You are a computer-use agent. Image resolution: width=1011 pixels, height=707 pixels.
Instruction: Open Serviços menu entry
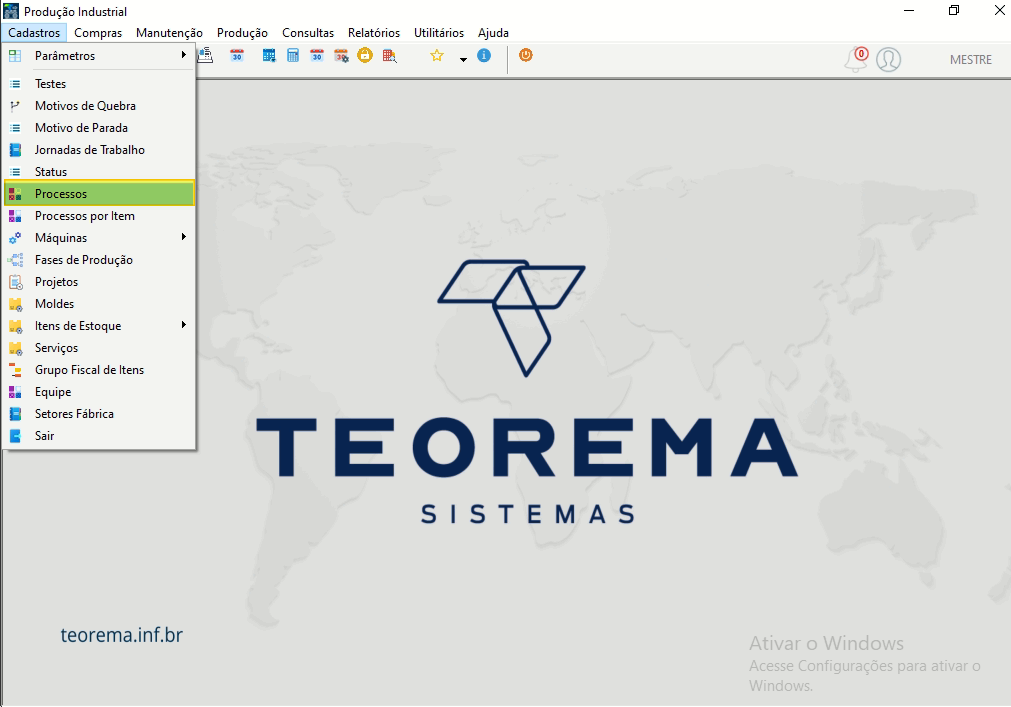point(99,347)
